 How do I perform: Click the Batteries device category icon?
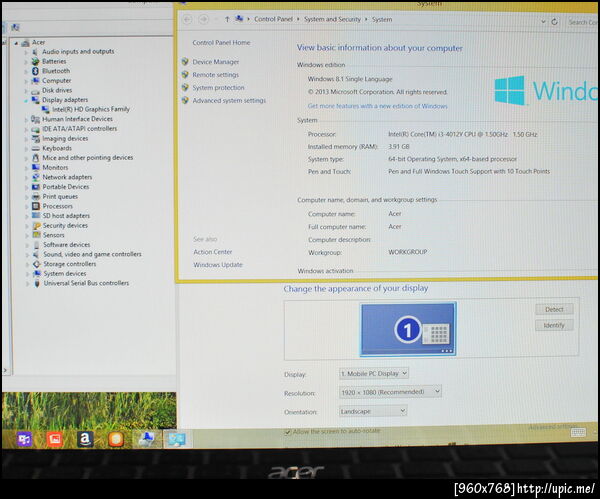pyautogui.click(x=36, y=61)
